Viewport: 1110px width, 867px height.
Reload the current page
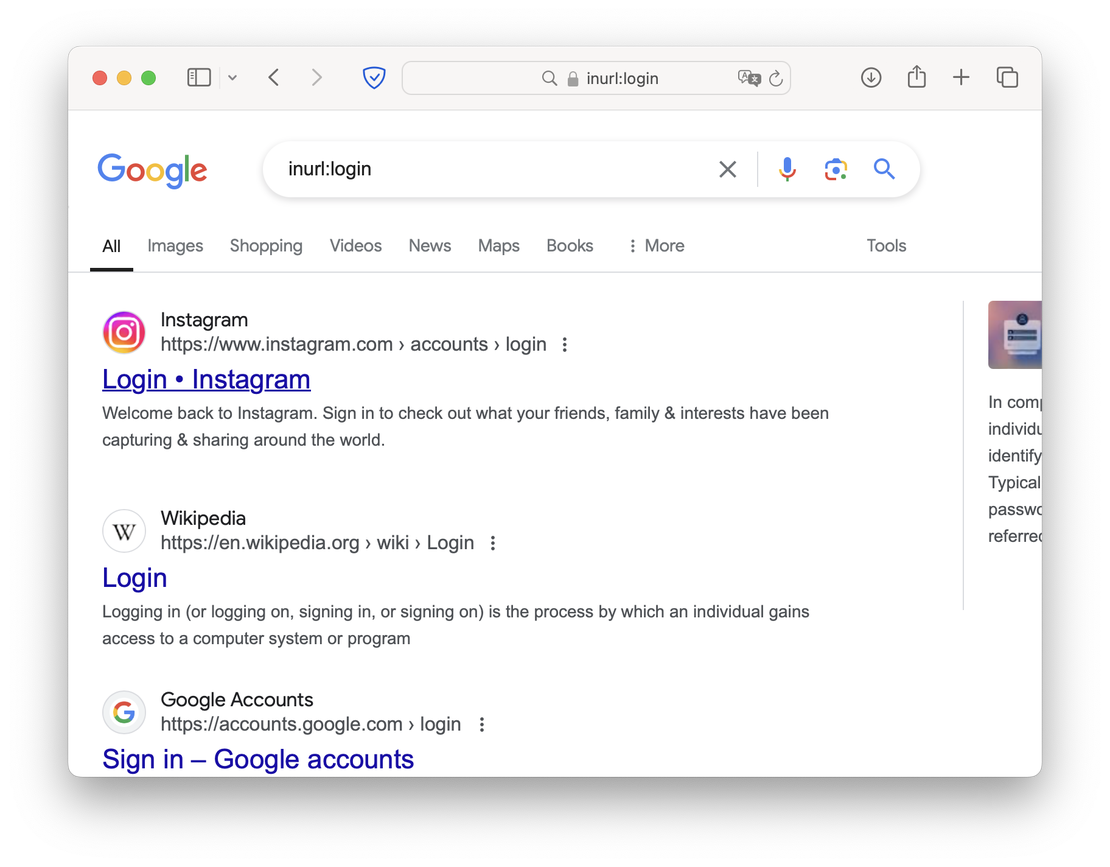pos(776,77)
